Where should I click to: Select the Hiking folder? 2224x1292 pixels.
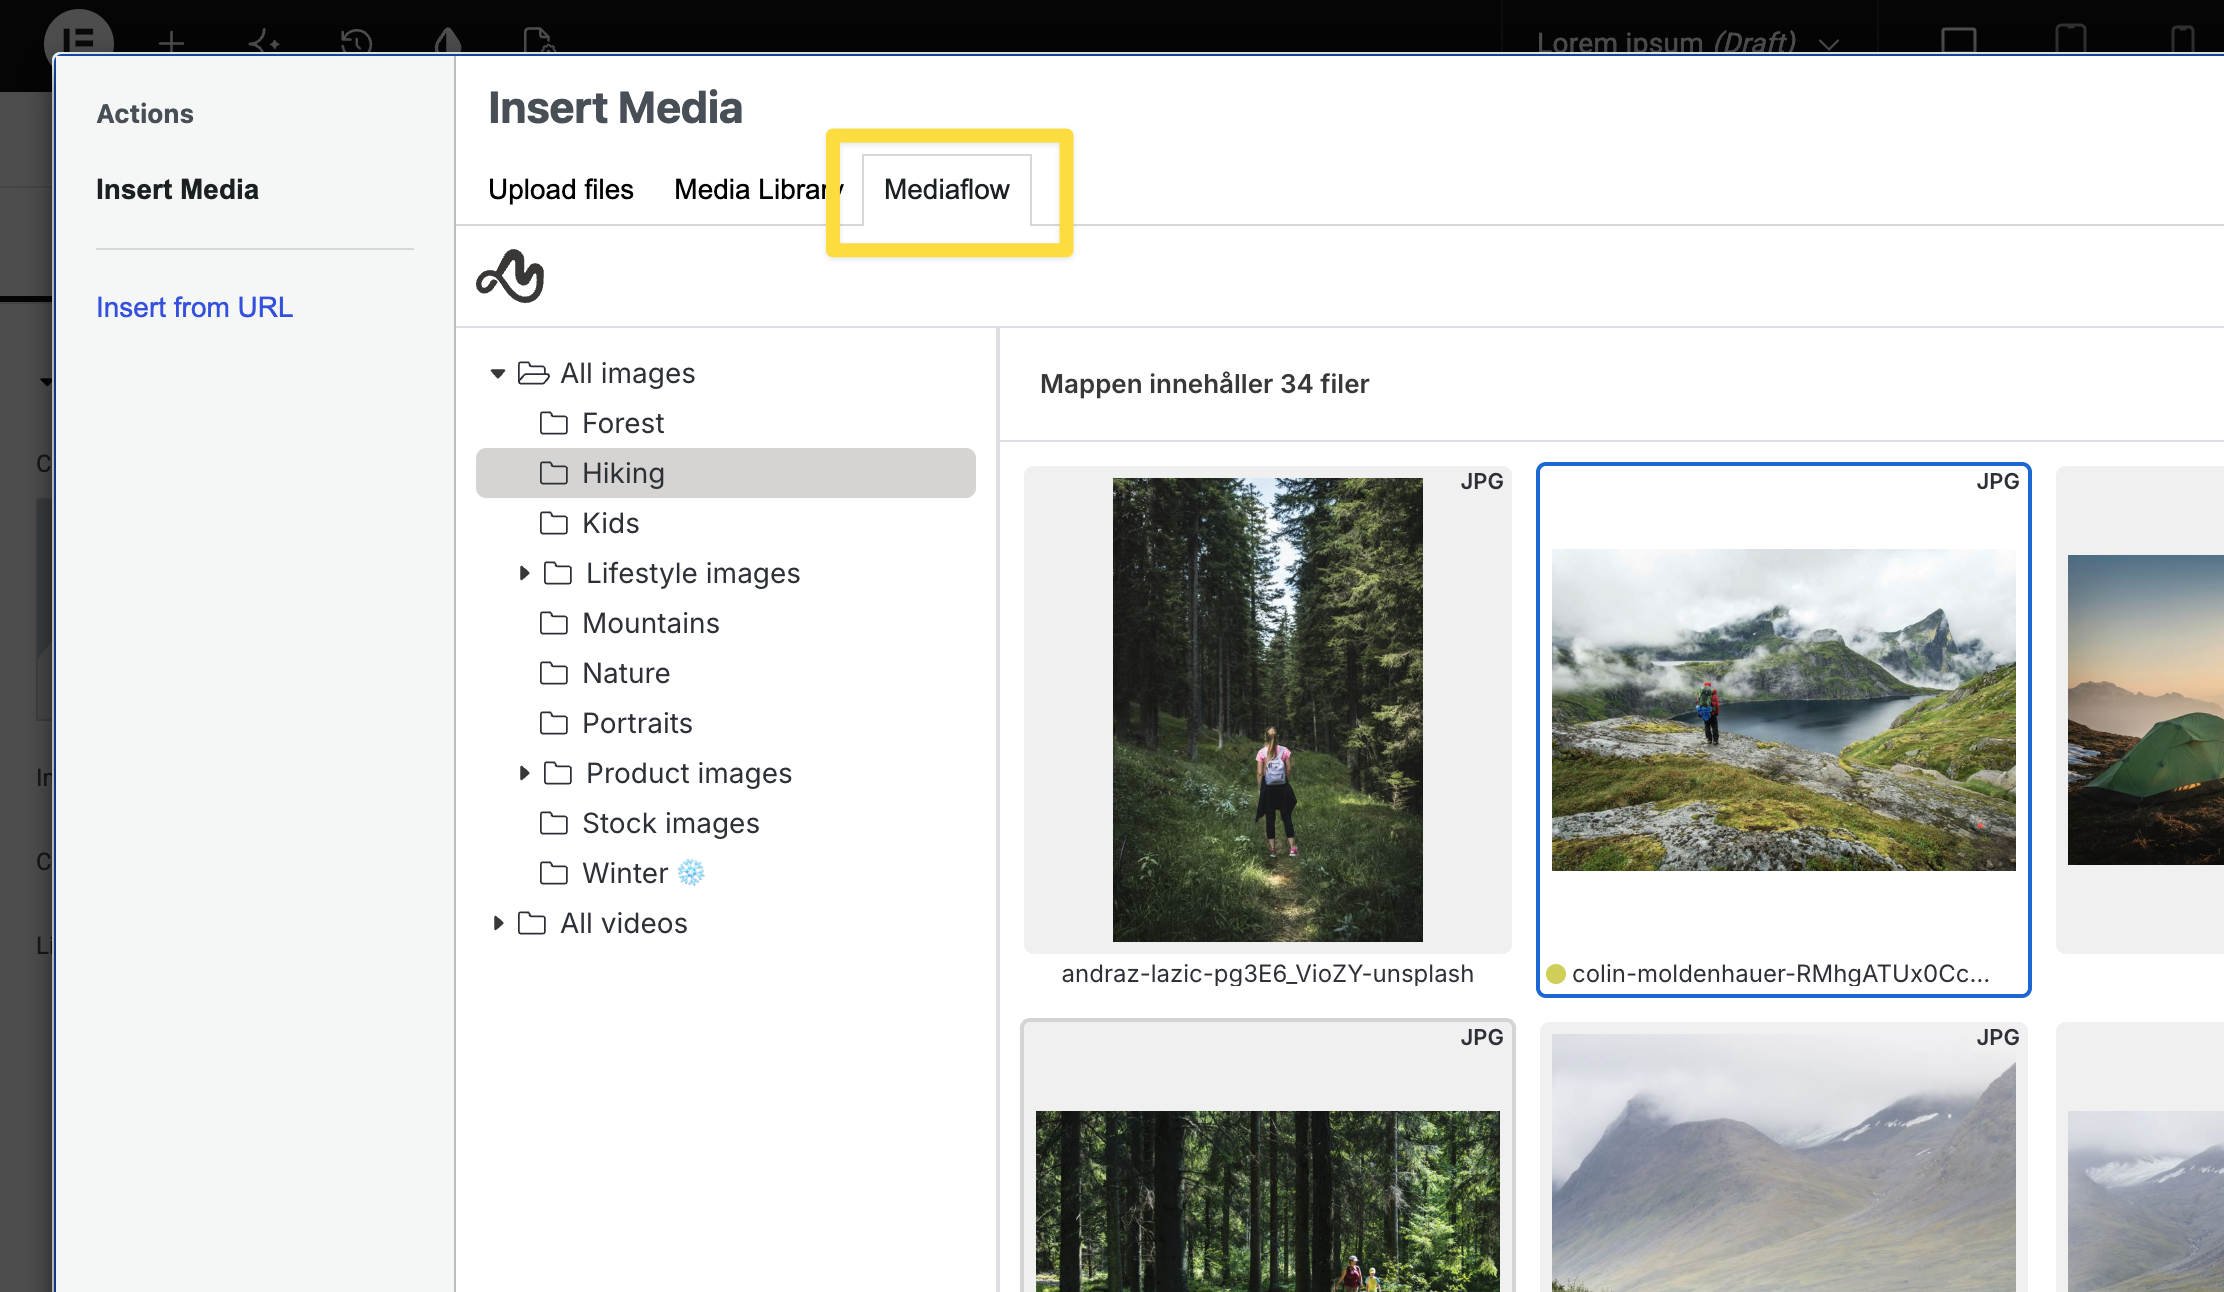tap(726, 473)
